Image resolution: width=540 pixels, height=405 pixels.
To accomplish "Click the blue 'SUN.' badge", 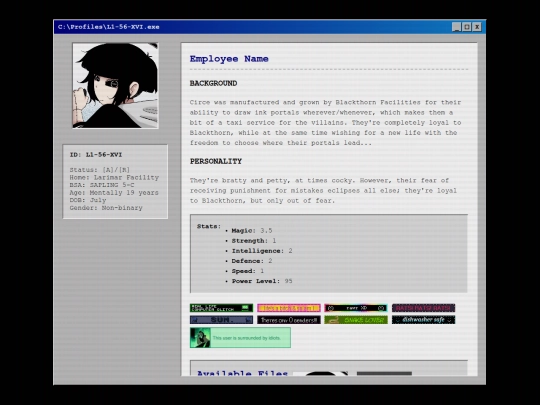I will click(221, 320).
